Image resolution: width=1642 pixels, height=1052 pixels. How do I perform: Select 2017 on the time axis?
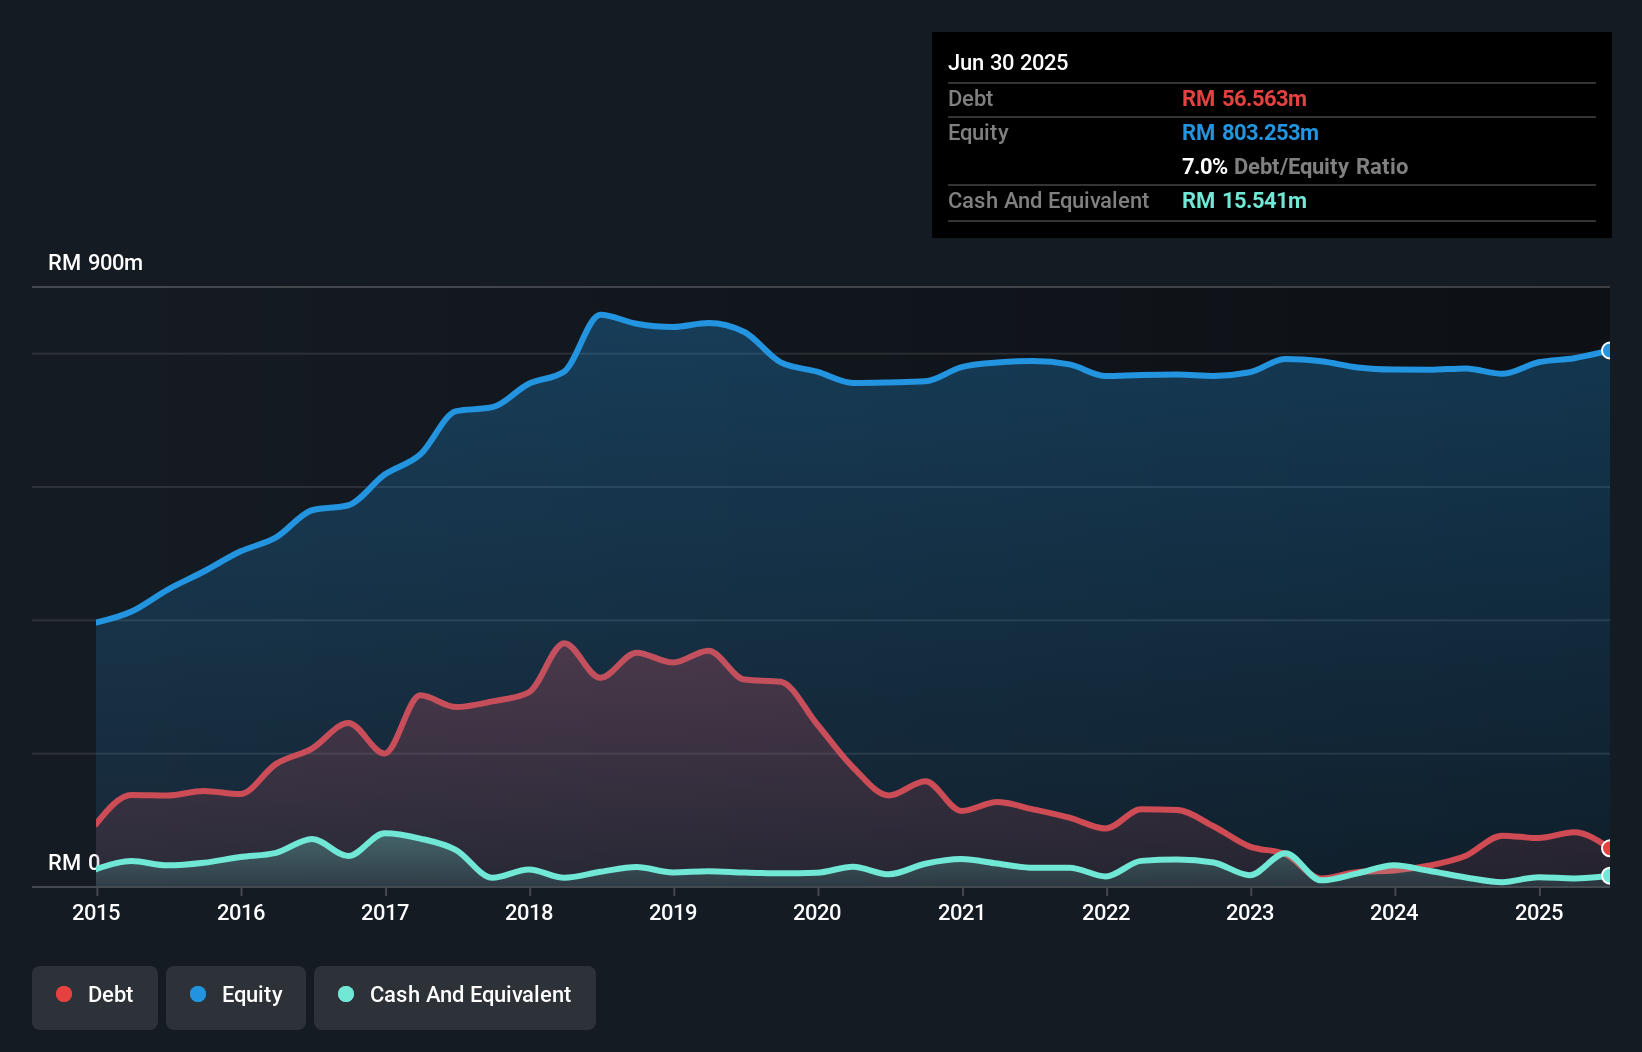pos(385,913)
